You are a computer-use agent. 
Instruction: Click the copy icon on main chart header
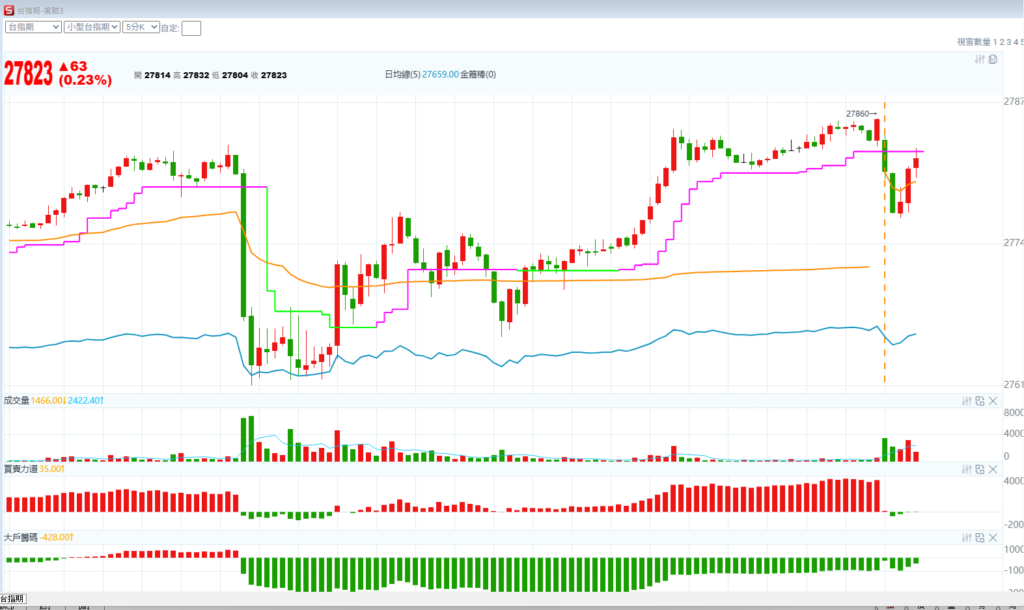993,60
